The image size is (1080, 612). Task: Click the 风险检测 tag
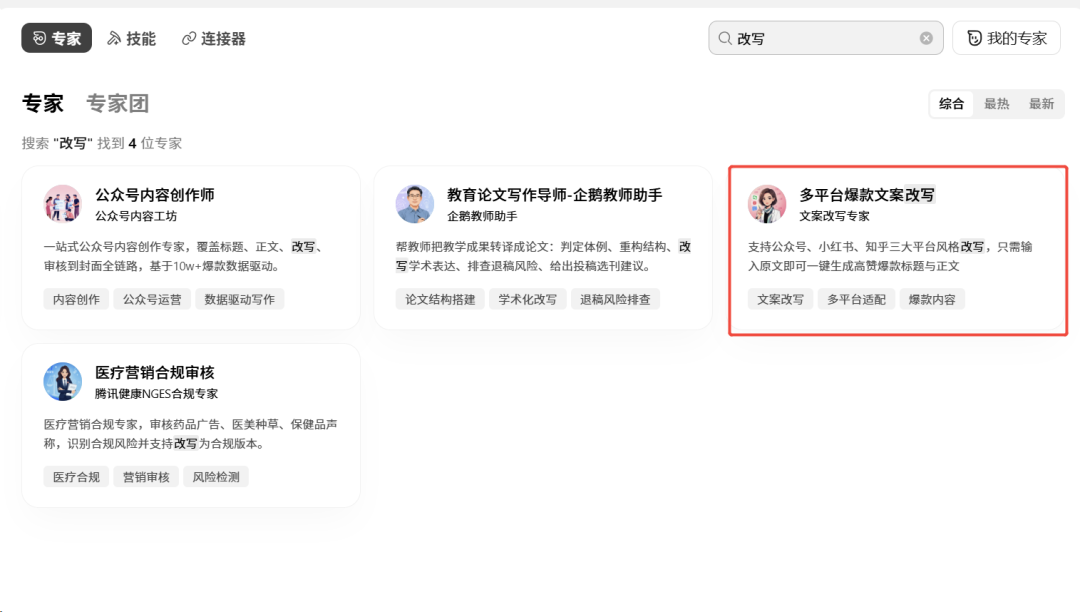point(216,477)
